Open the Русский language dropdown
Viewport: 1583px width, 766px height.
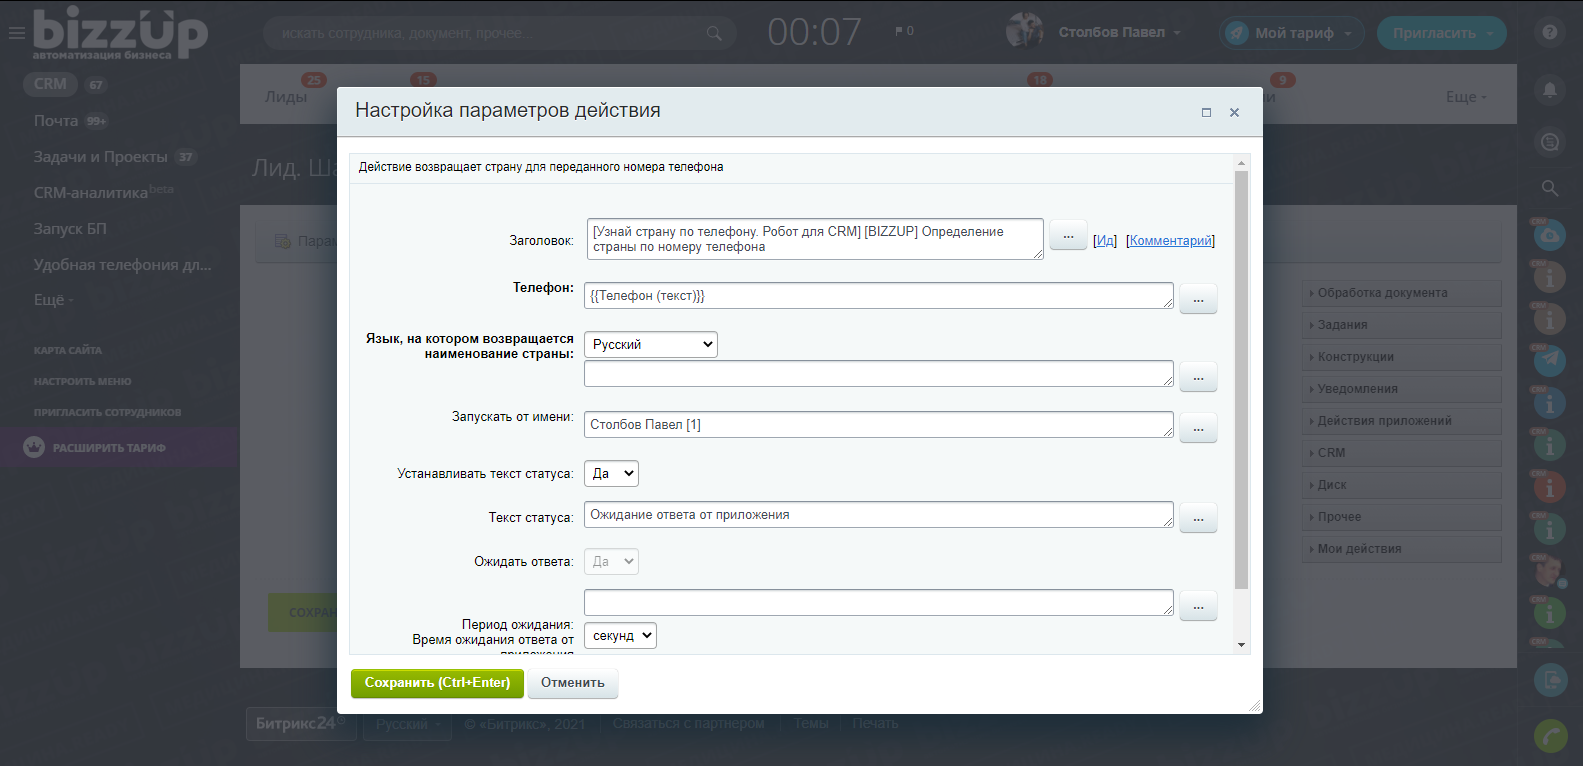[651, 345]
